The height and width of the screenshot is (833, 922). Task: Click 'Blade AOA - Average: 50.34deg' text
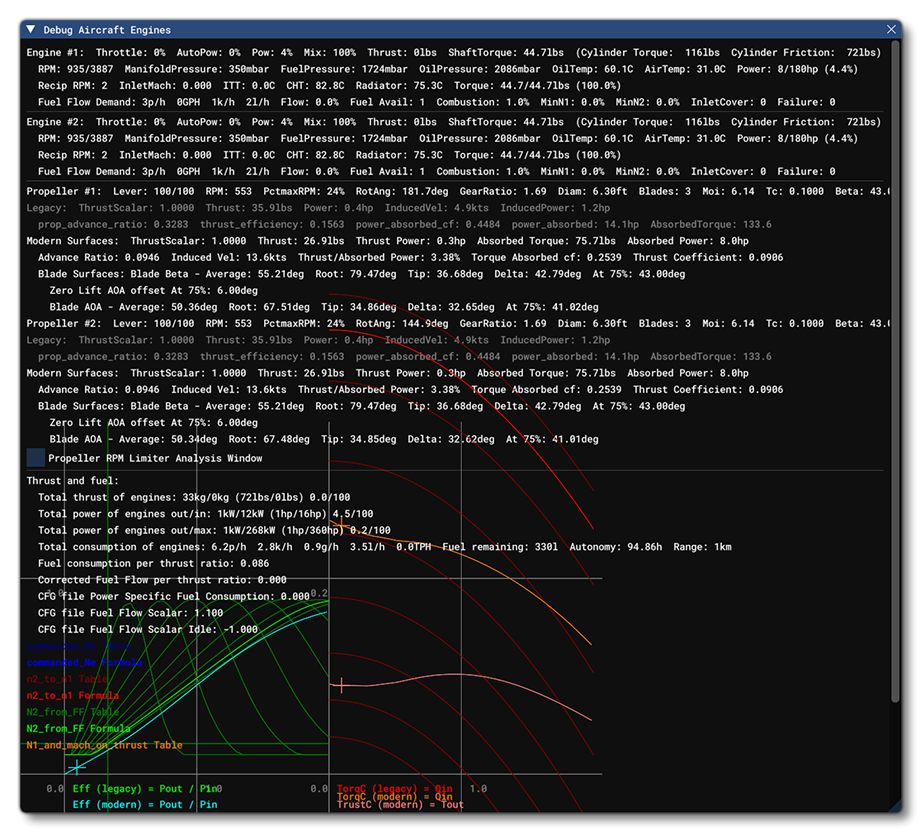tap(133, 439)
